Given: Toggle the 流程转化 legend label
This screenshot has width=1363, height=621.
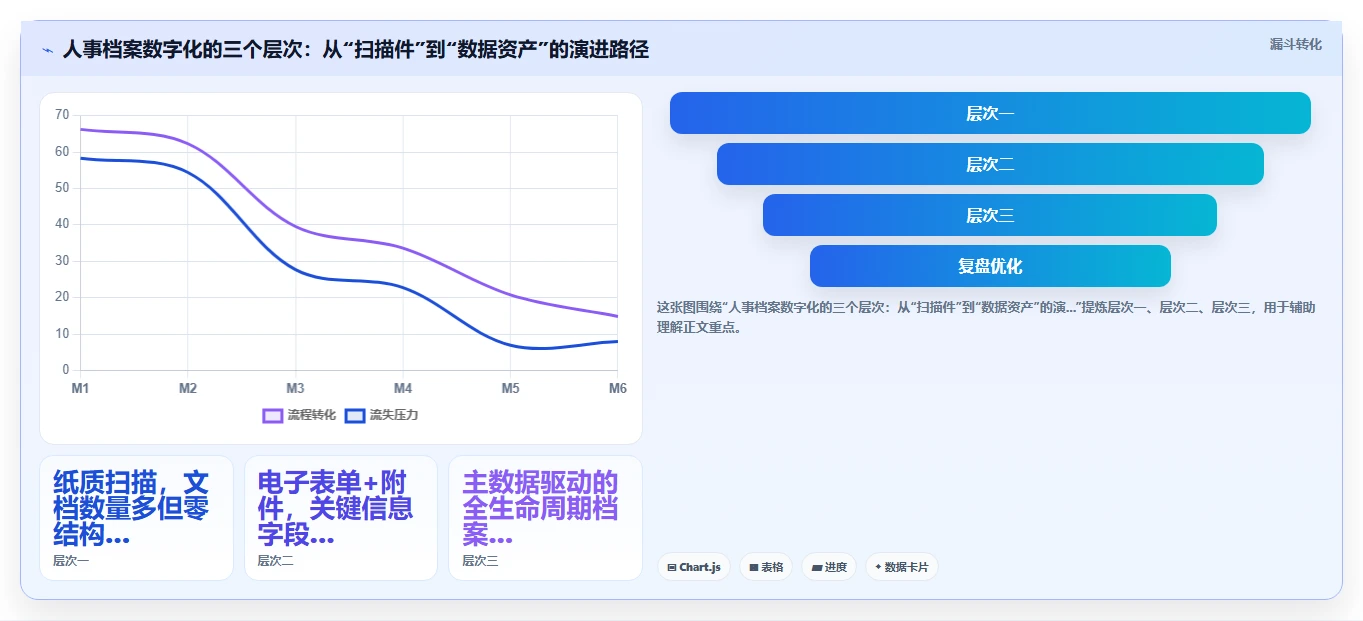Looking at the screenshot, I should (312, 415).
